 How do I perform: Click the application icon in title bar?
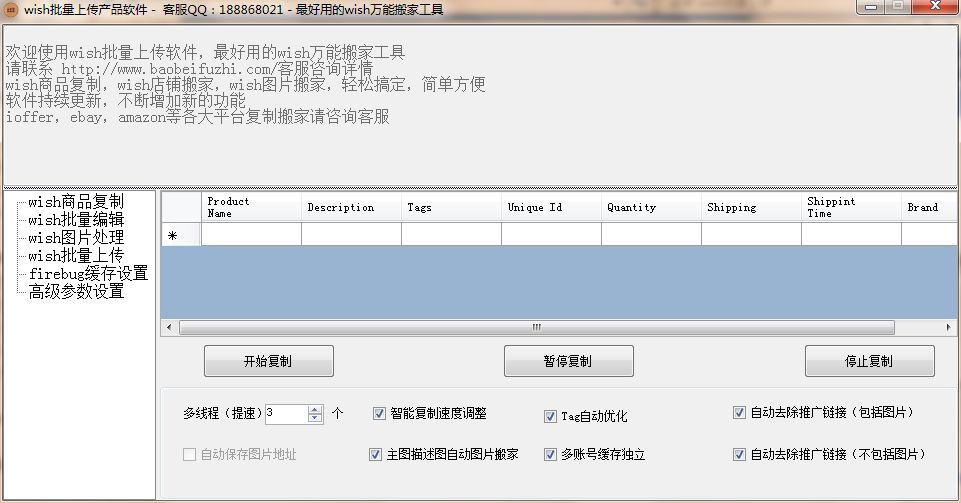click(11, 10)
